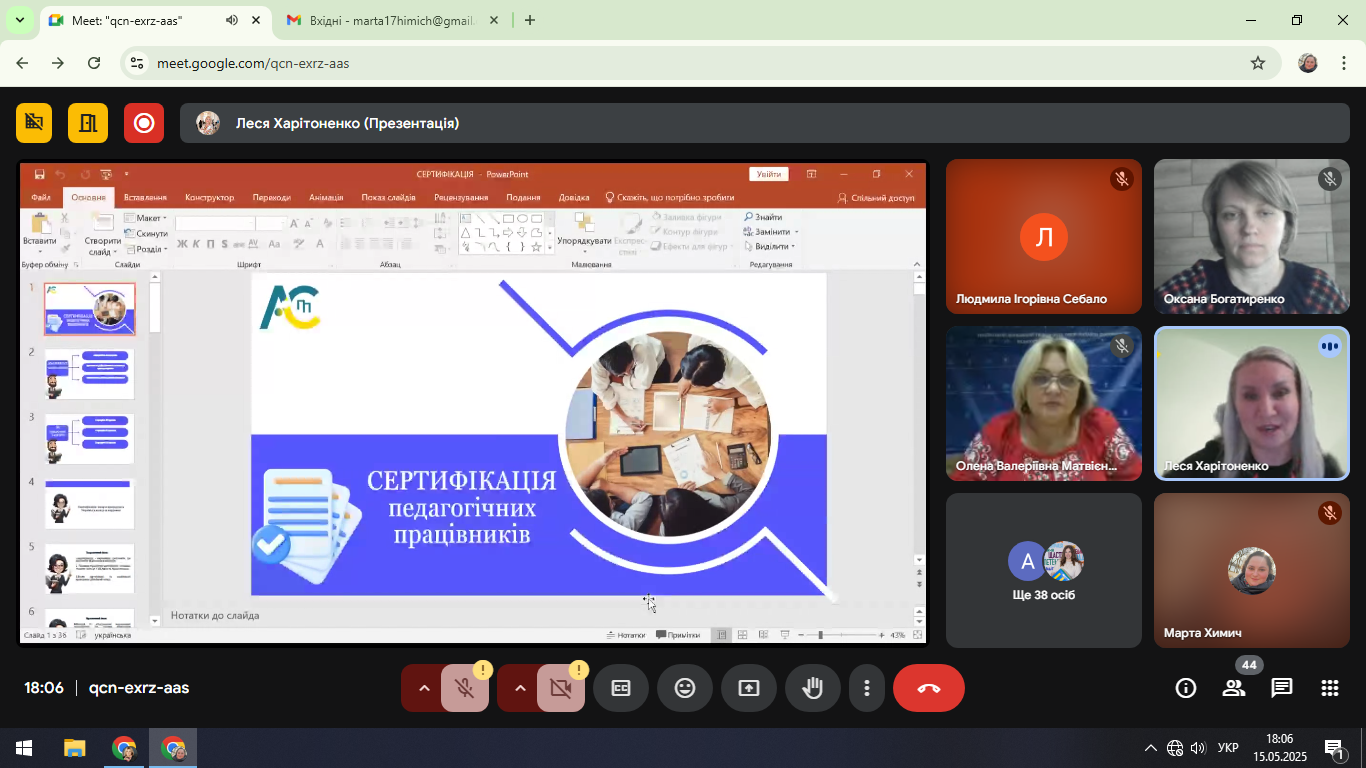Unmute your microphone in Meet
The height and width of the screenshot is (768, 1366).
pos(464,688)
